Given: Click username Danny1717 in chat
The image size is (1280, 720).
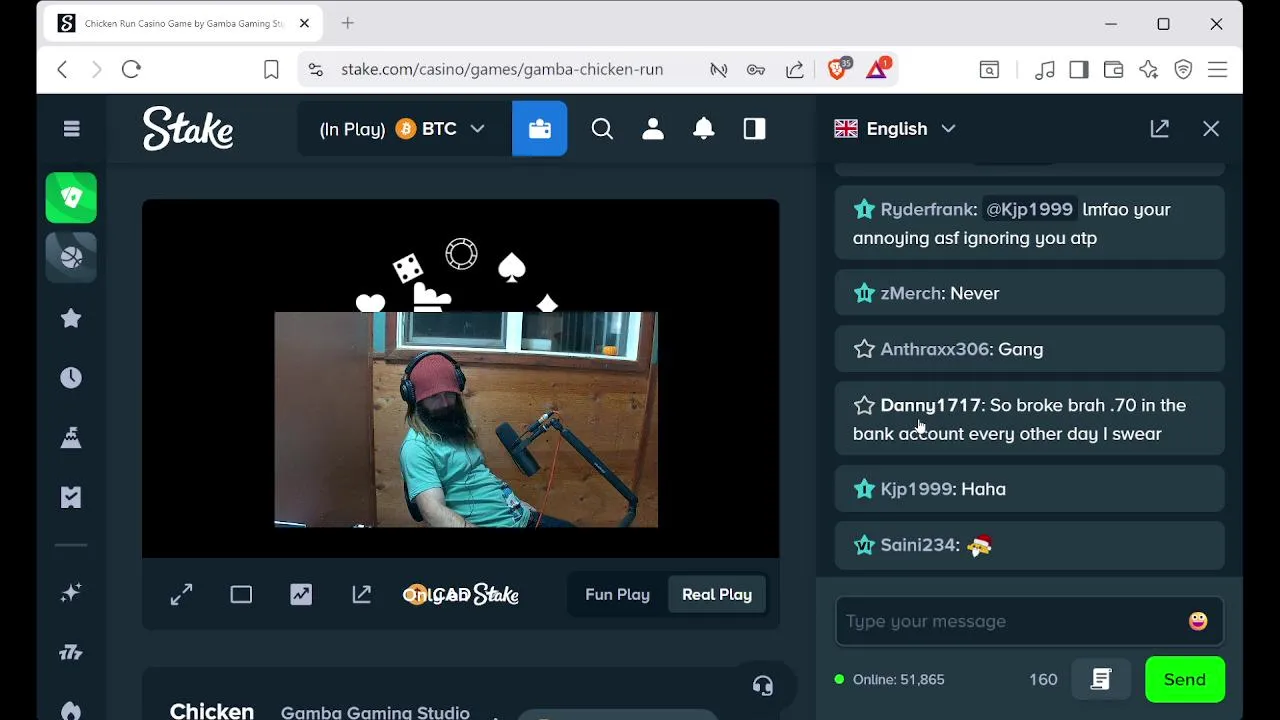Looking at the screenshot, I should (x=930, y=406).
